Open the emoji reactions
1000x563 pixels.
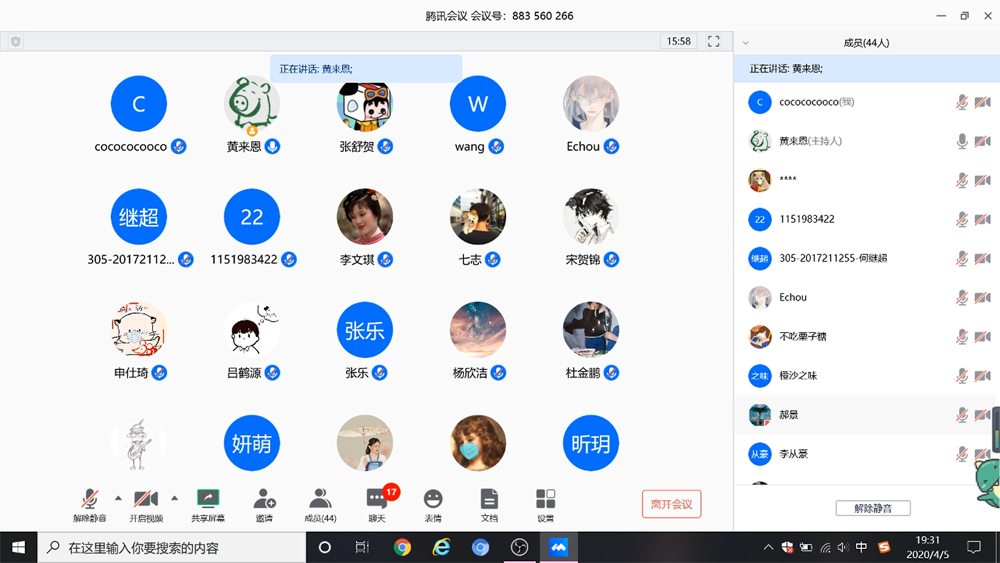433,505
